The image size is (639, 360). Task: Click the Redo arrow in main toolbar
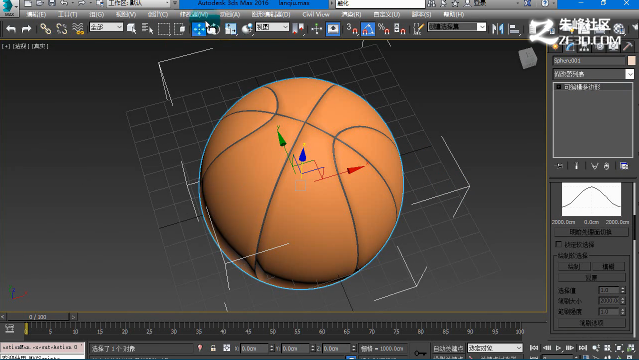pos(26,29)
